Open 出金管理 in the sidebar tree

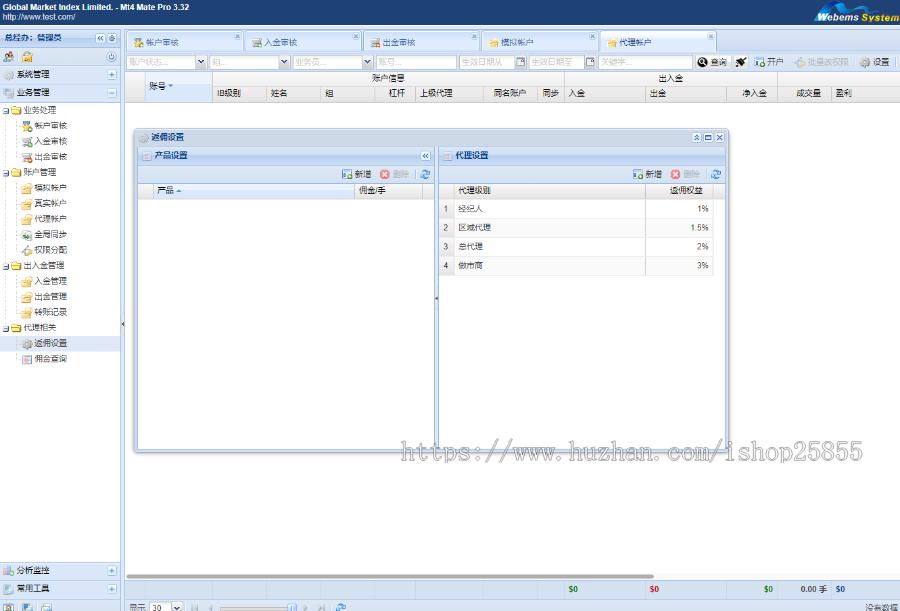pos(51,296)
